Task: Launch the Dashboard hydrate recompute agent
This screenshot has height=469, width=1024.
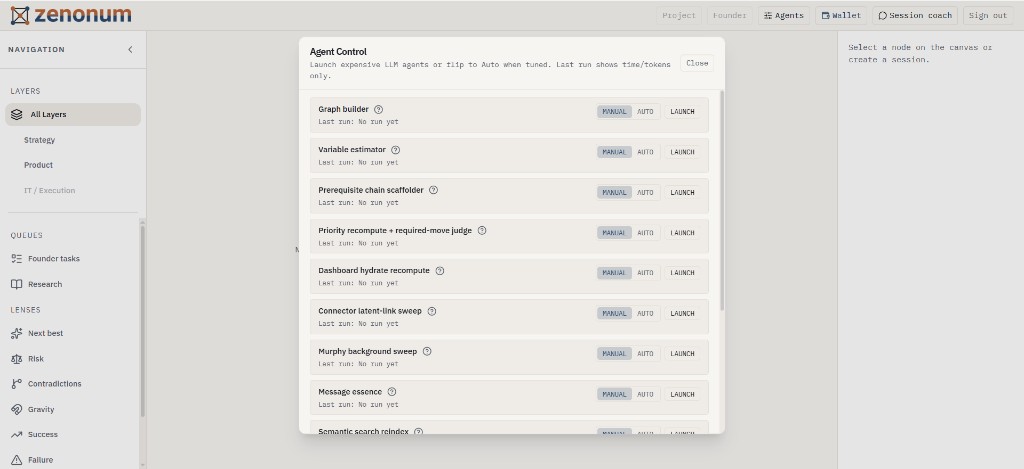Action: tap(682, 273)
